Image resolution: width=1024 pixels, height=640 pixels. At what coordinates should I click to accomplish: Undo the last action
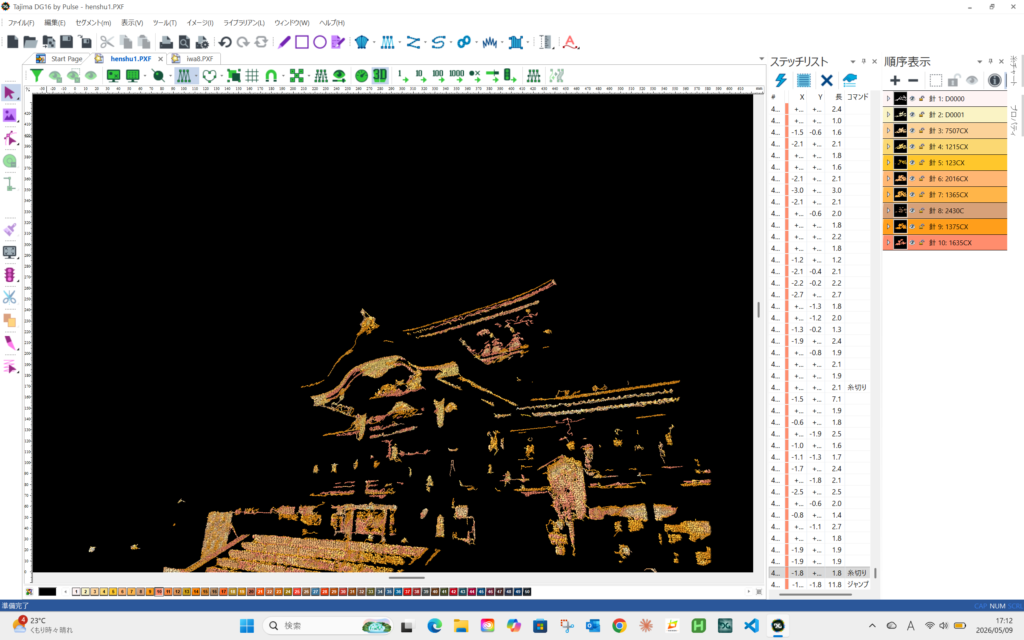point(225,42)
